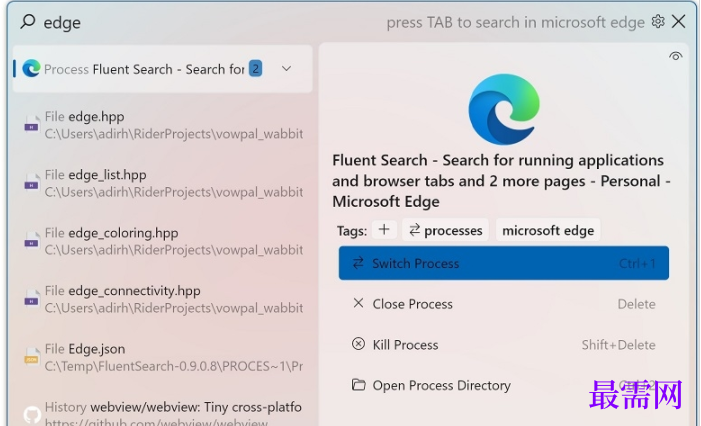Click the large Microsoft Edge logo
Viewport: 701px width, 426px height.
tap(504, 109)
